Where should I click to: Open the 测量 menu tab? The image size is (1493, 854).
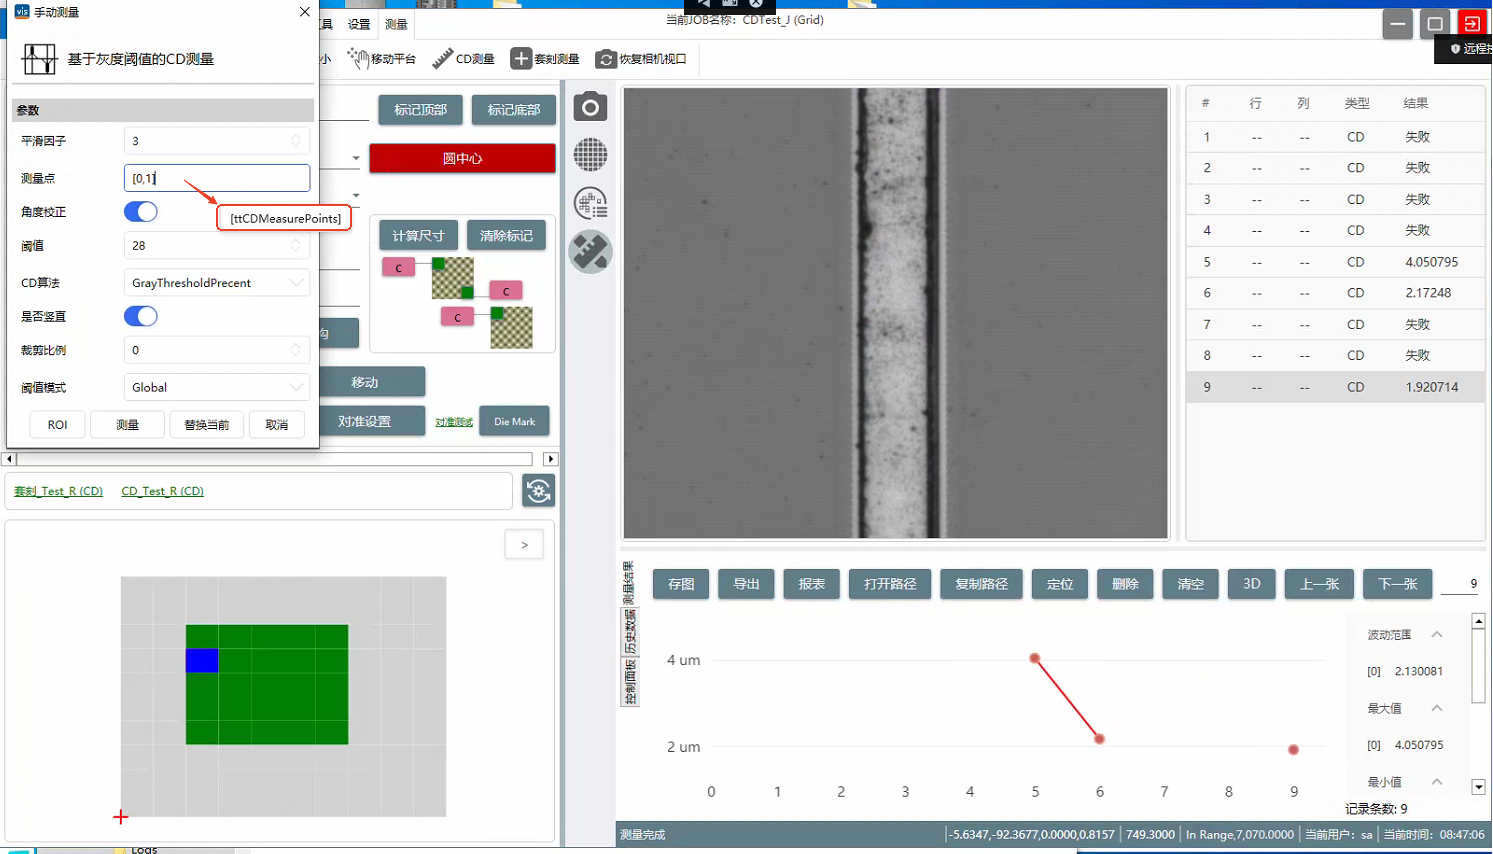tap(396, 24)
